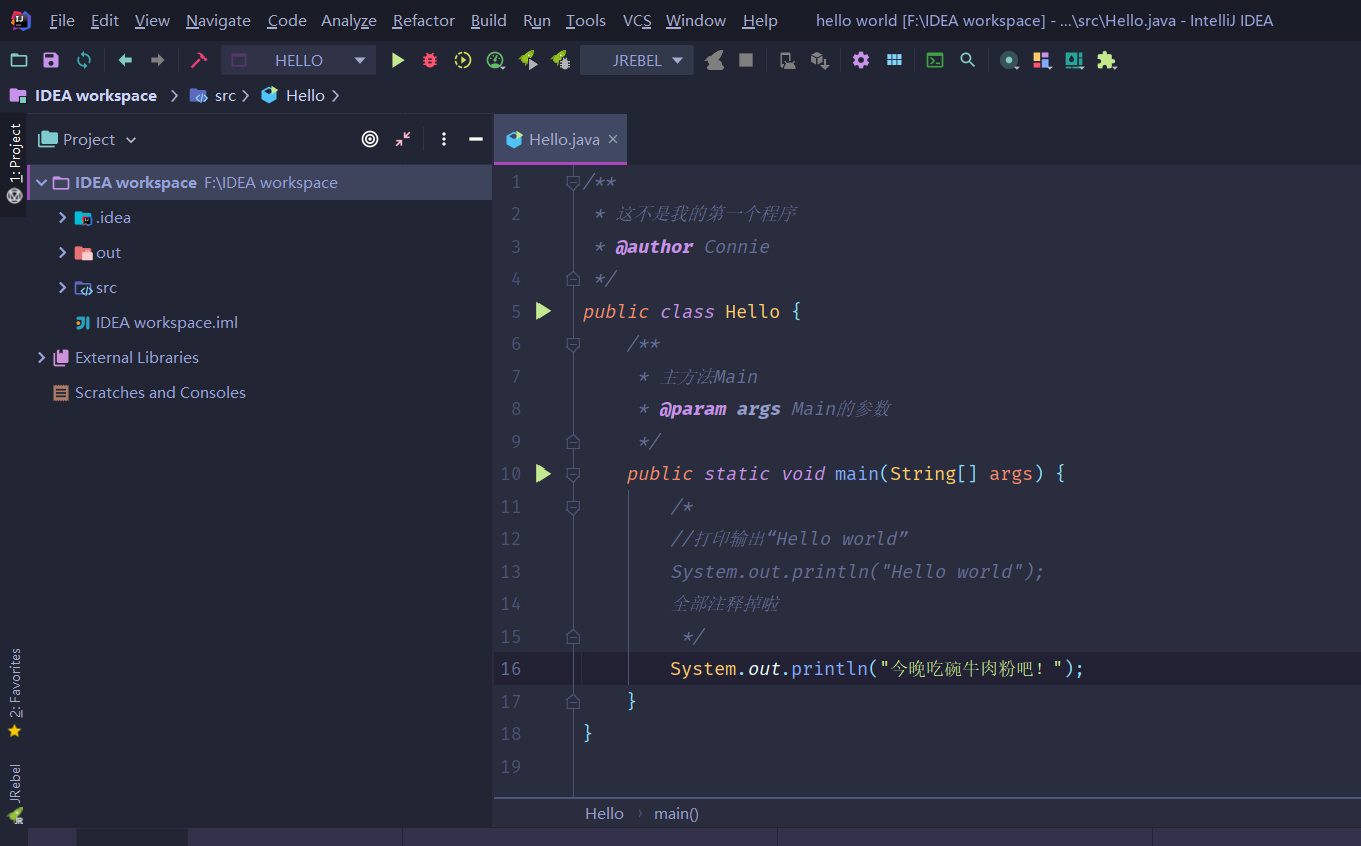Image resolution: width=1361 pixels, height=846 pixels.
Task: Click the Build project hammer icon
Action: click(198, 61)
